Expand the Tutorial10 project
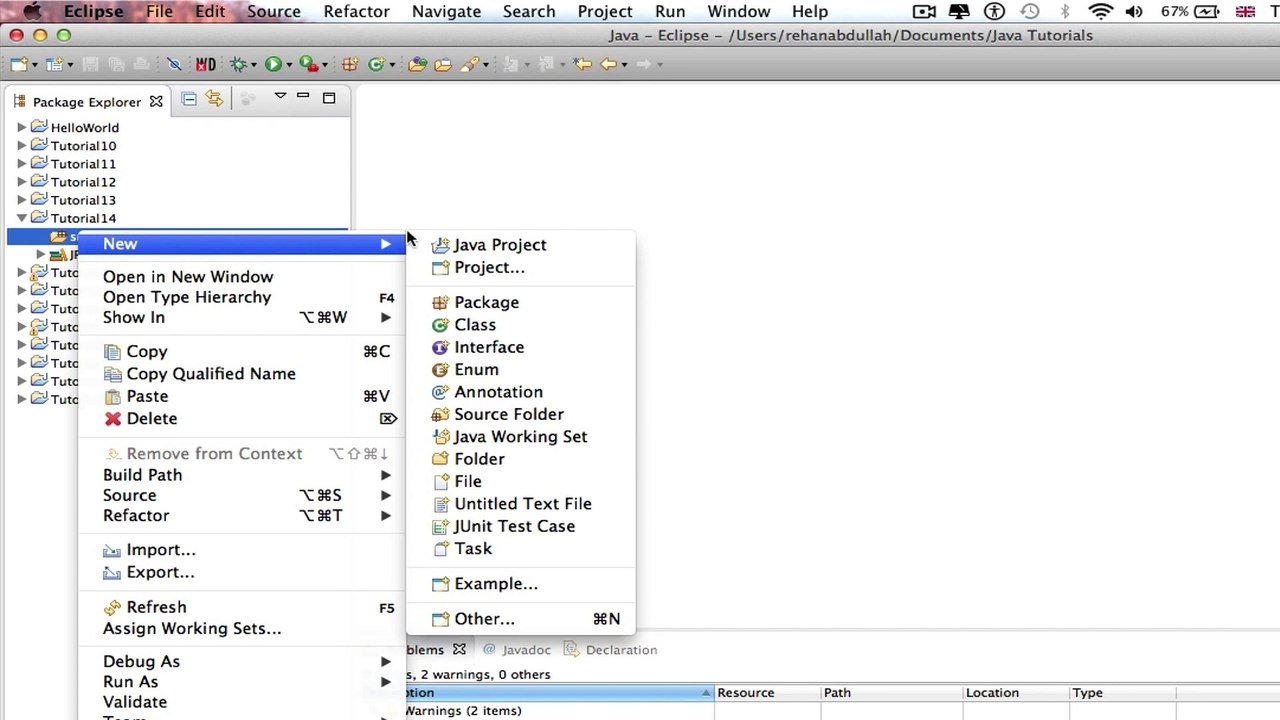 pyautogui.click(x=22, y=146)
